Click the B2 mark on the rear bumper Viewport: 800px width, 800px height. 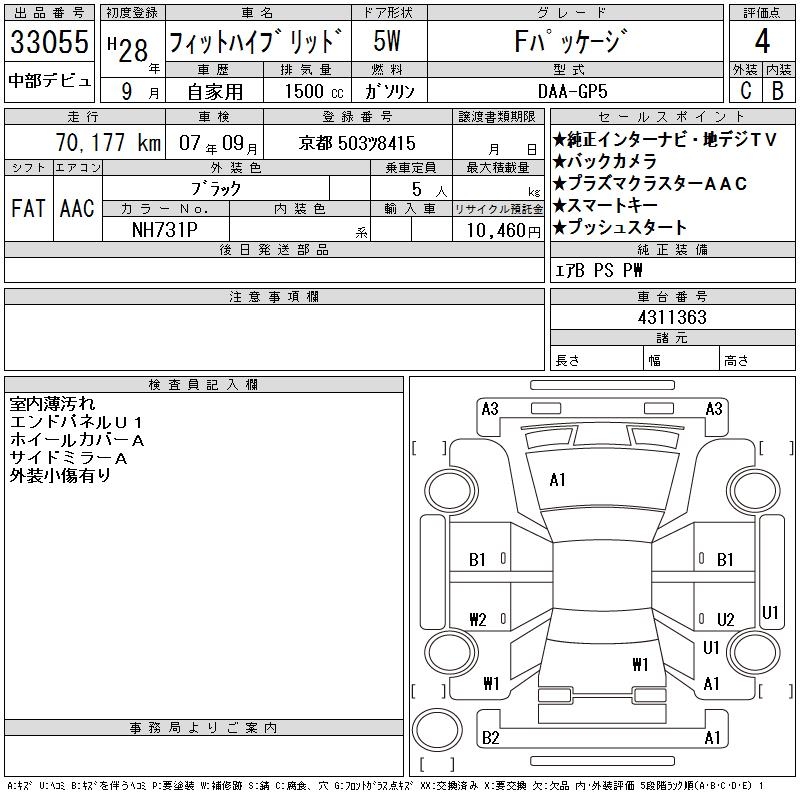pyautogui.click(x=490, y=738)
